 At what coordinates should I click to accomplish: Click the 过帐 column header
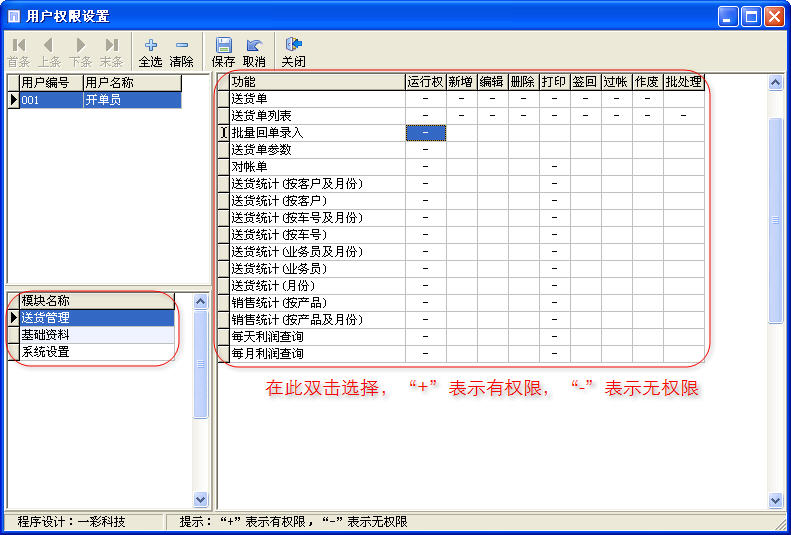click(x=616, y=82)
